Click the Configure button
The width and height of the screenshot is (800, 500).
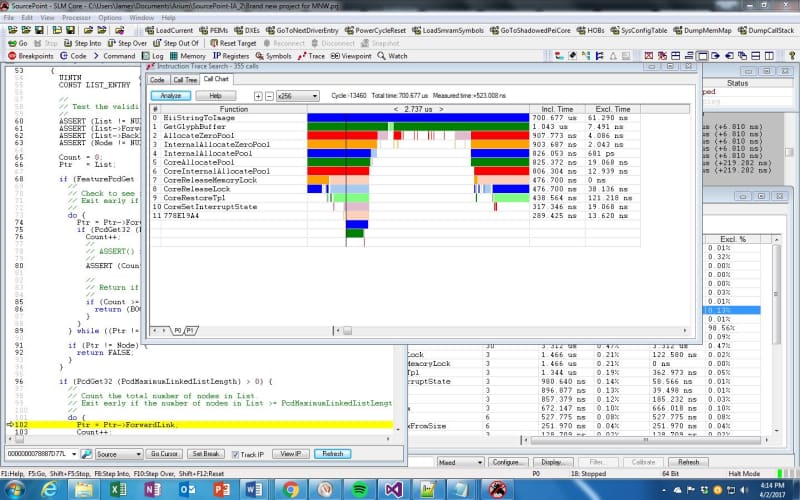tap(506, 462)
